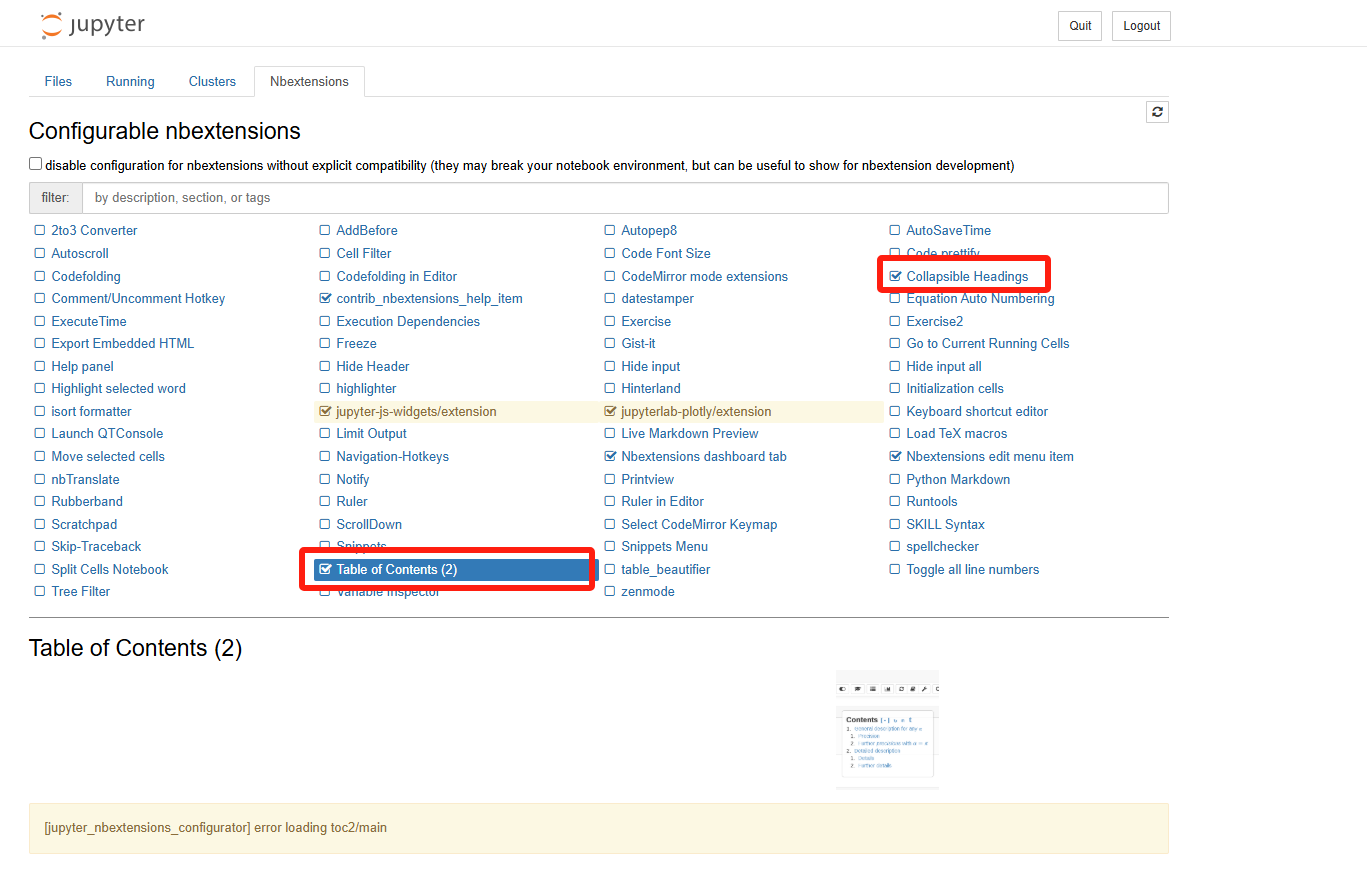Uncheck Nbextensions dashboard tab checkbox
1367x869 pixels.
pos(610,456)
